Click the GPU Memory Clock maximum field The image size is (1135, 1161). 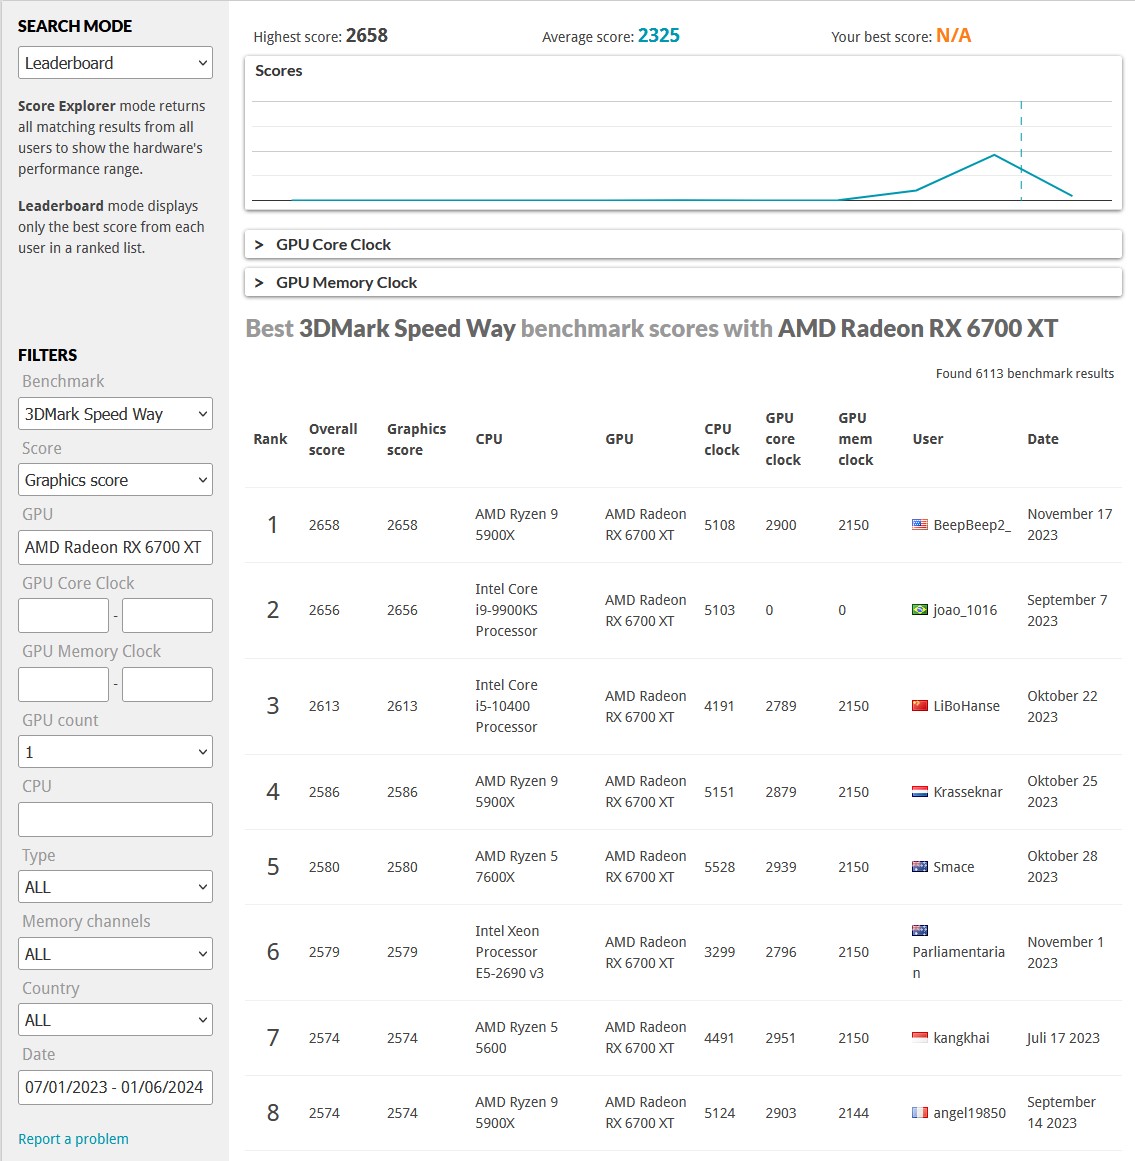[x=167, y=684]
